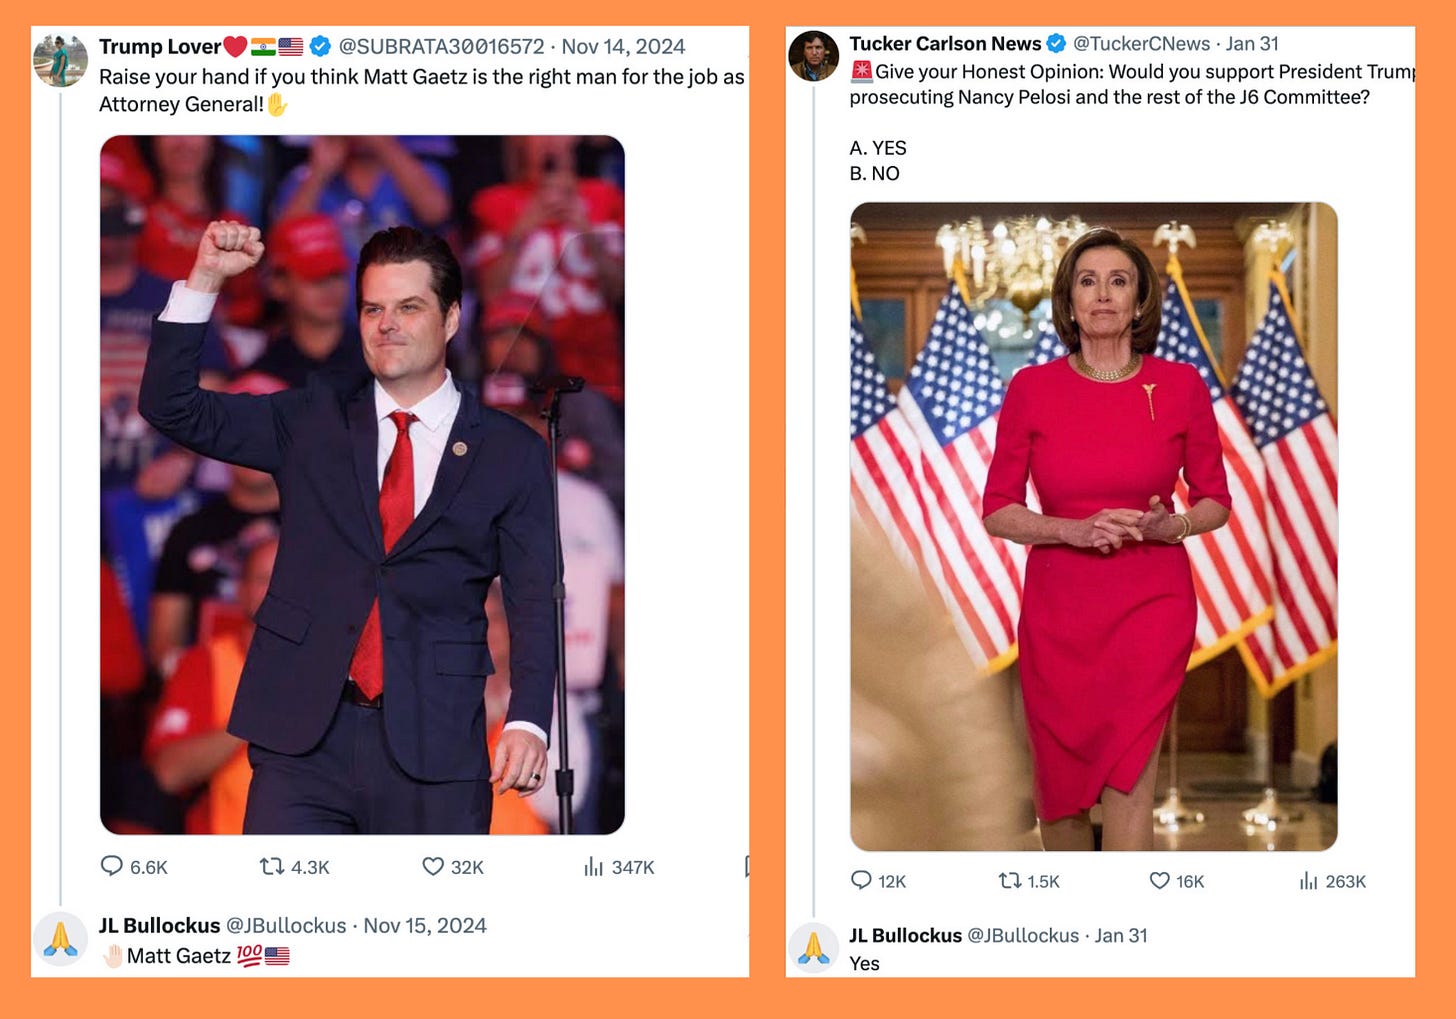View analytics showing 347K views

point(619,867)
